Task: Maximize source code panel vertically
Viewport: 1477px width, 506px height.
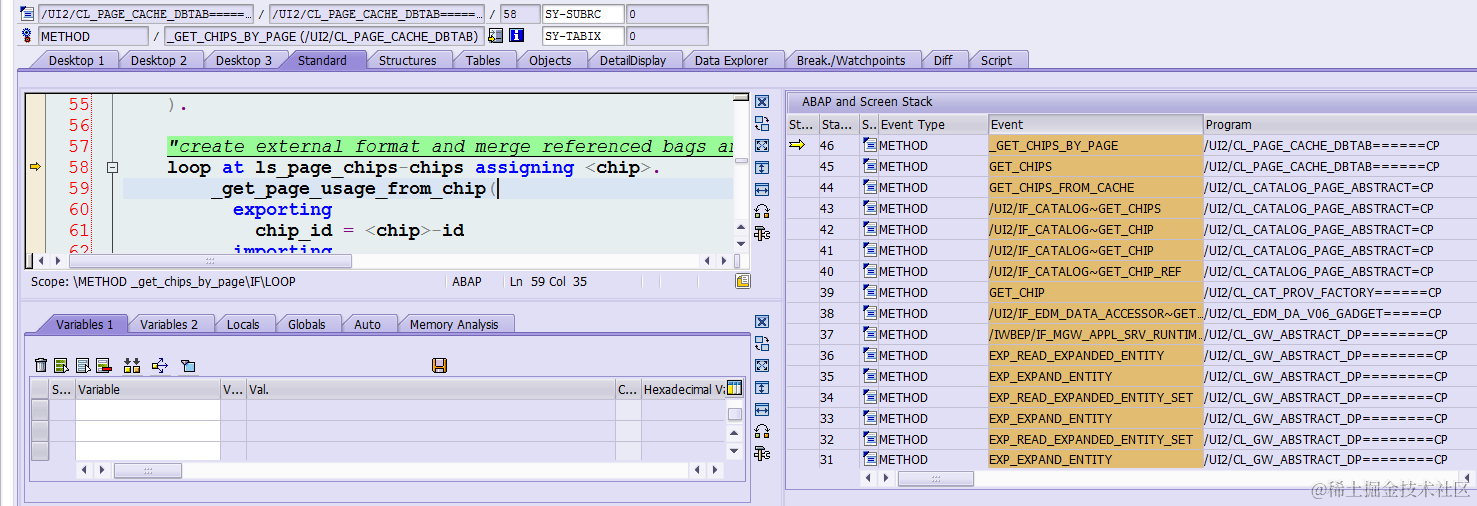Action: pos(762,168)
